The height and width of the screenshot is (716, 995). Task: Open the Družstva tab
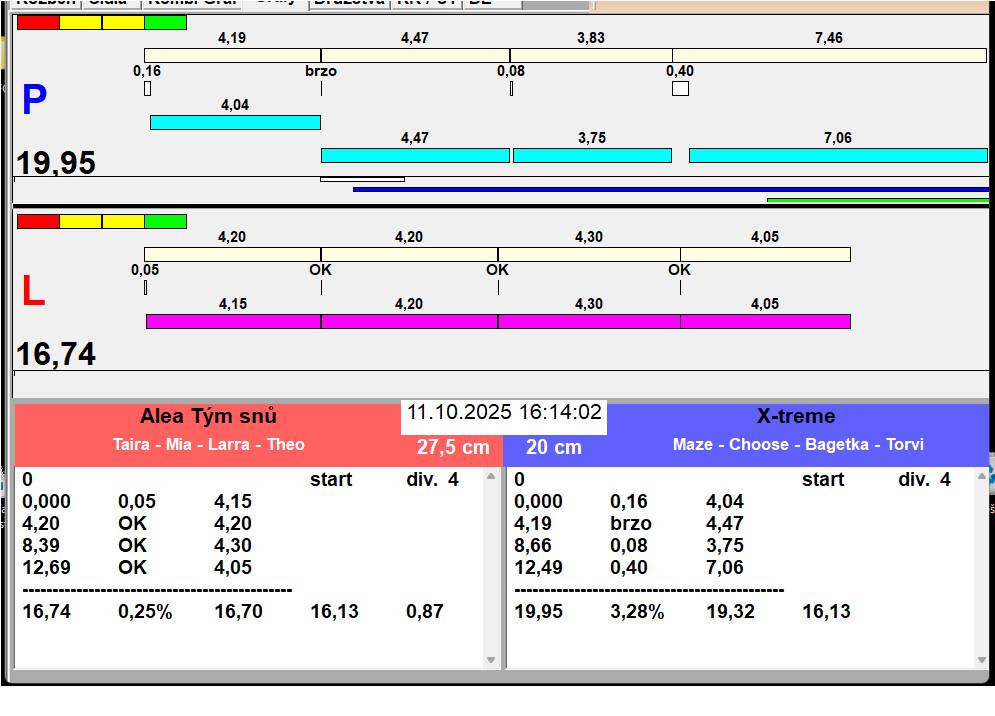[347, 3]
